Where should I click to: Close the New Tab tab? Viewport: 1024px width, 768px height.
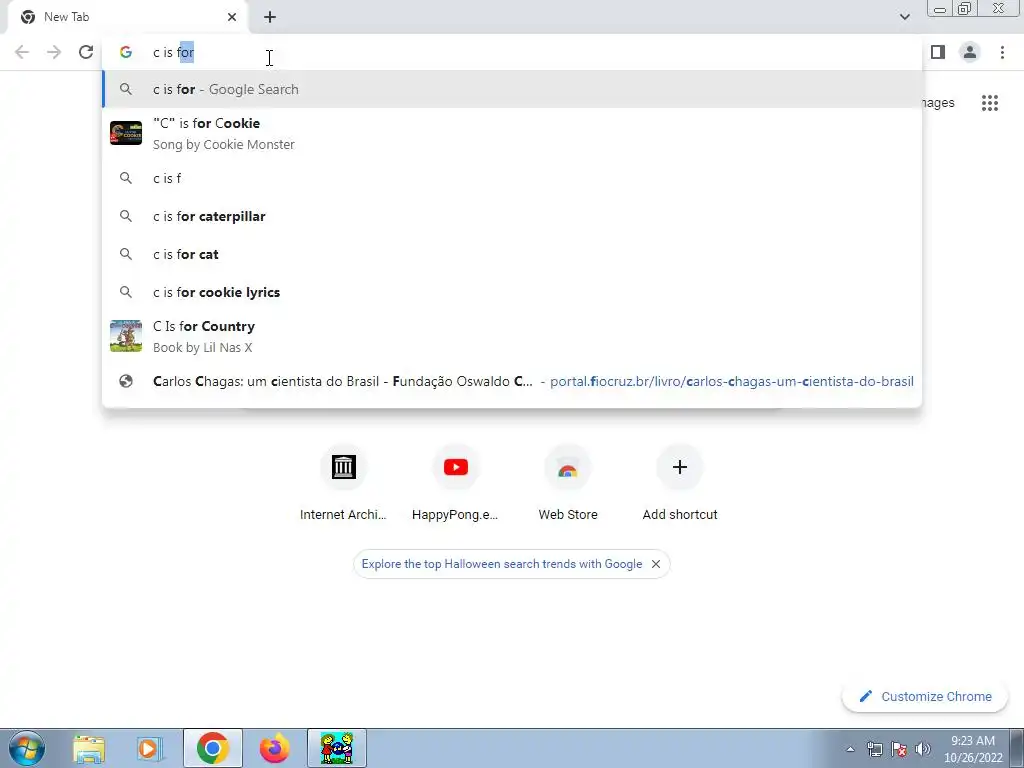coord(232,17)
